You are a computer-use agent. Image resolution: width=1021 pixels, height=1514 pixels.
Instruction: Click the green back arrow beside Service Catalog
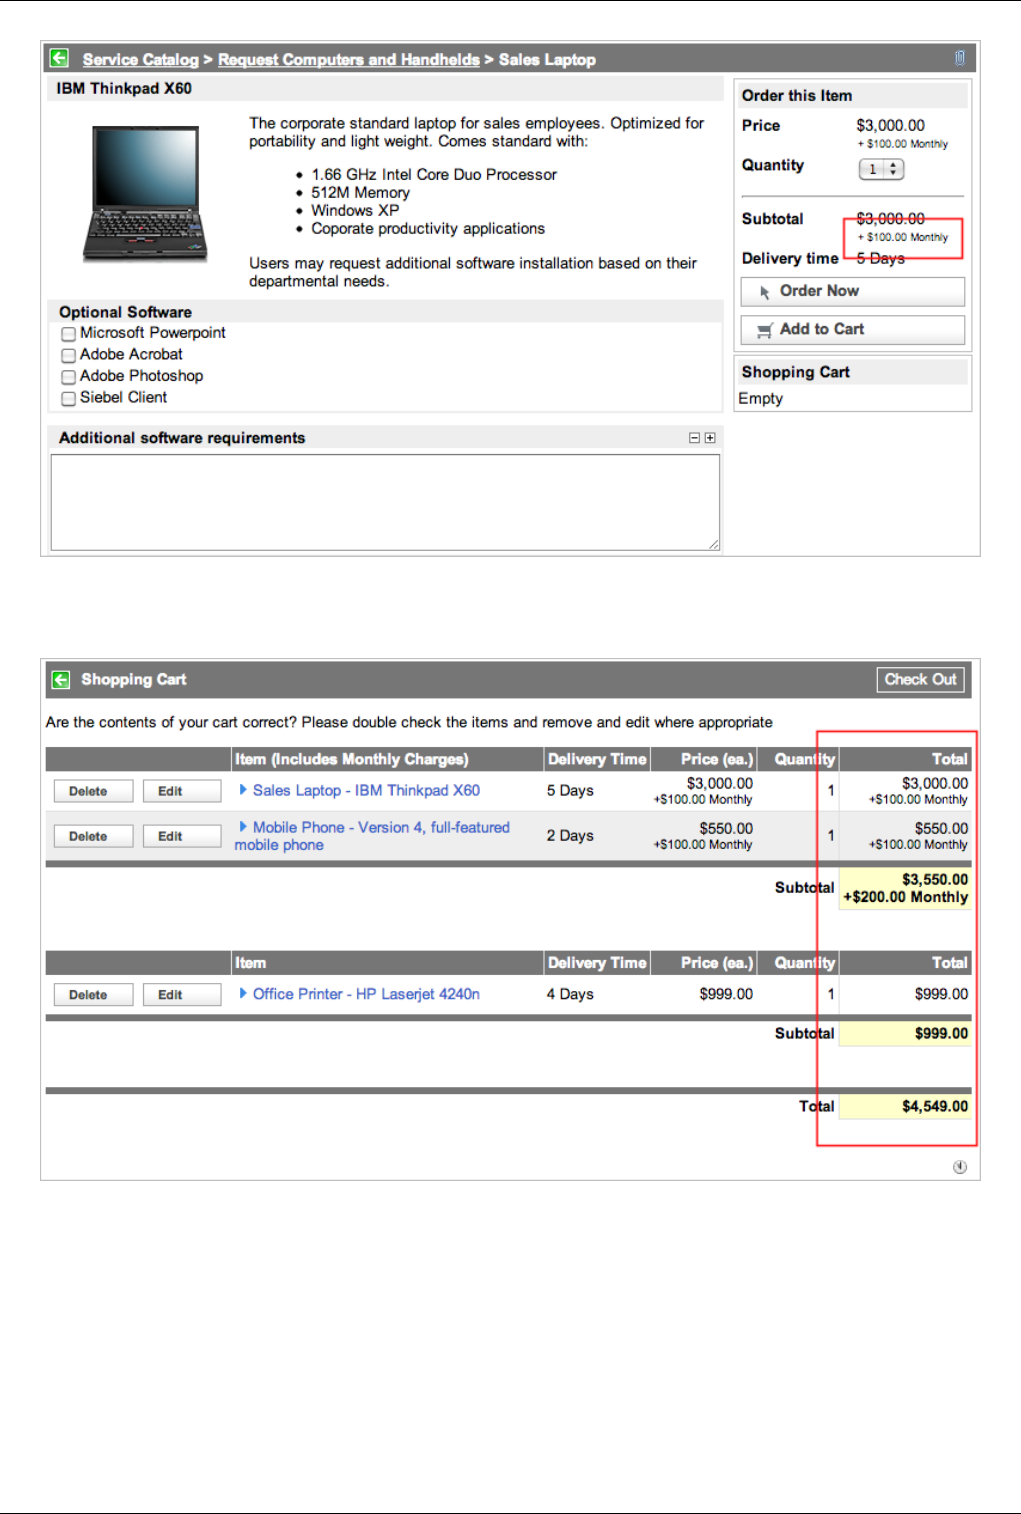coord(60,59)
